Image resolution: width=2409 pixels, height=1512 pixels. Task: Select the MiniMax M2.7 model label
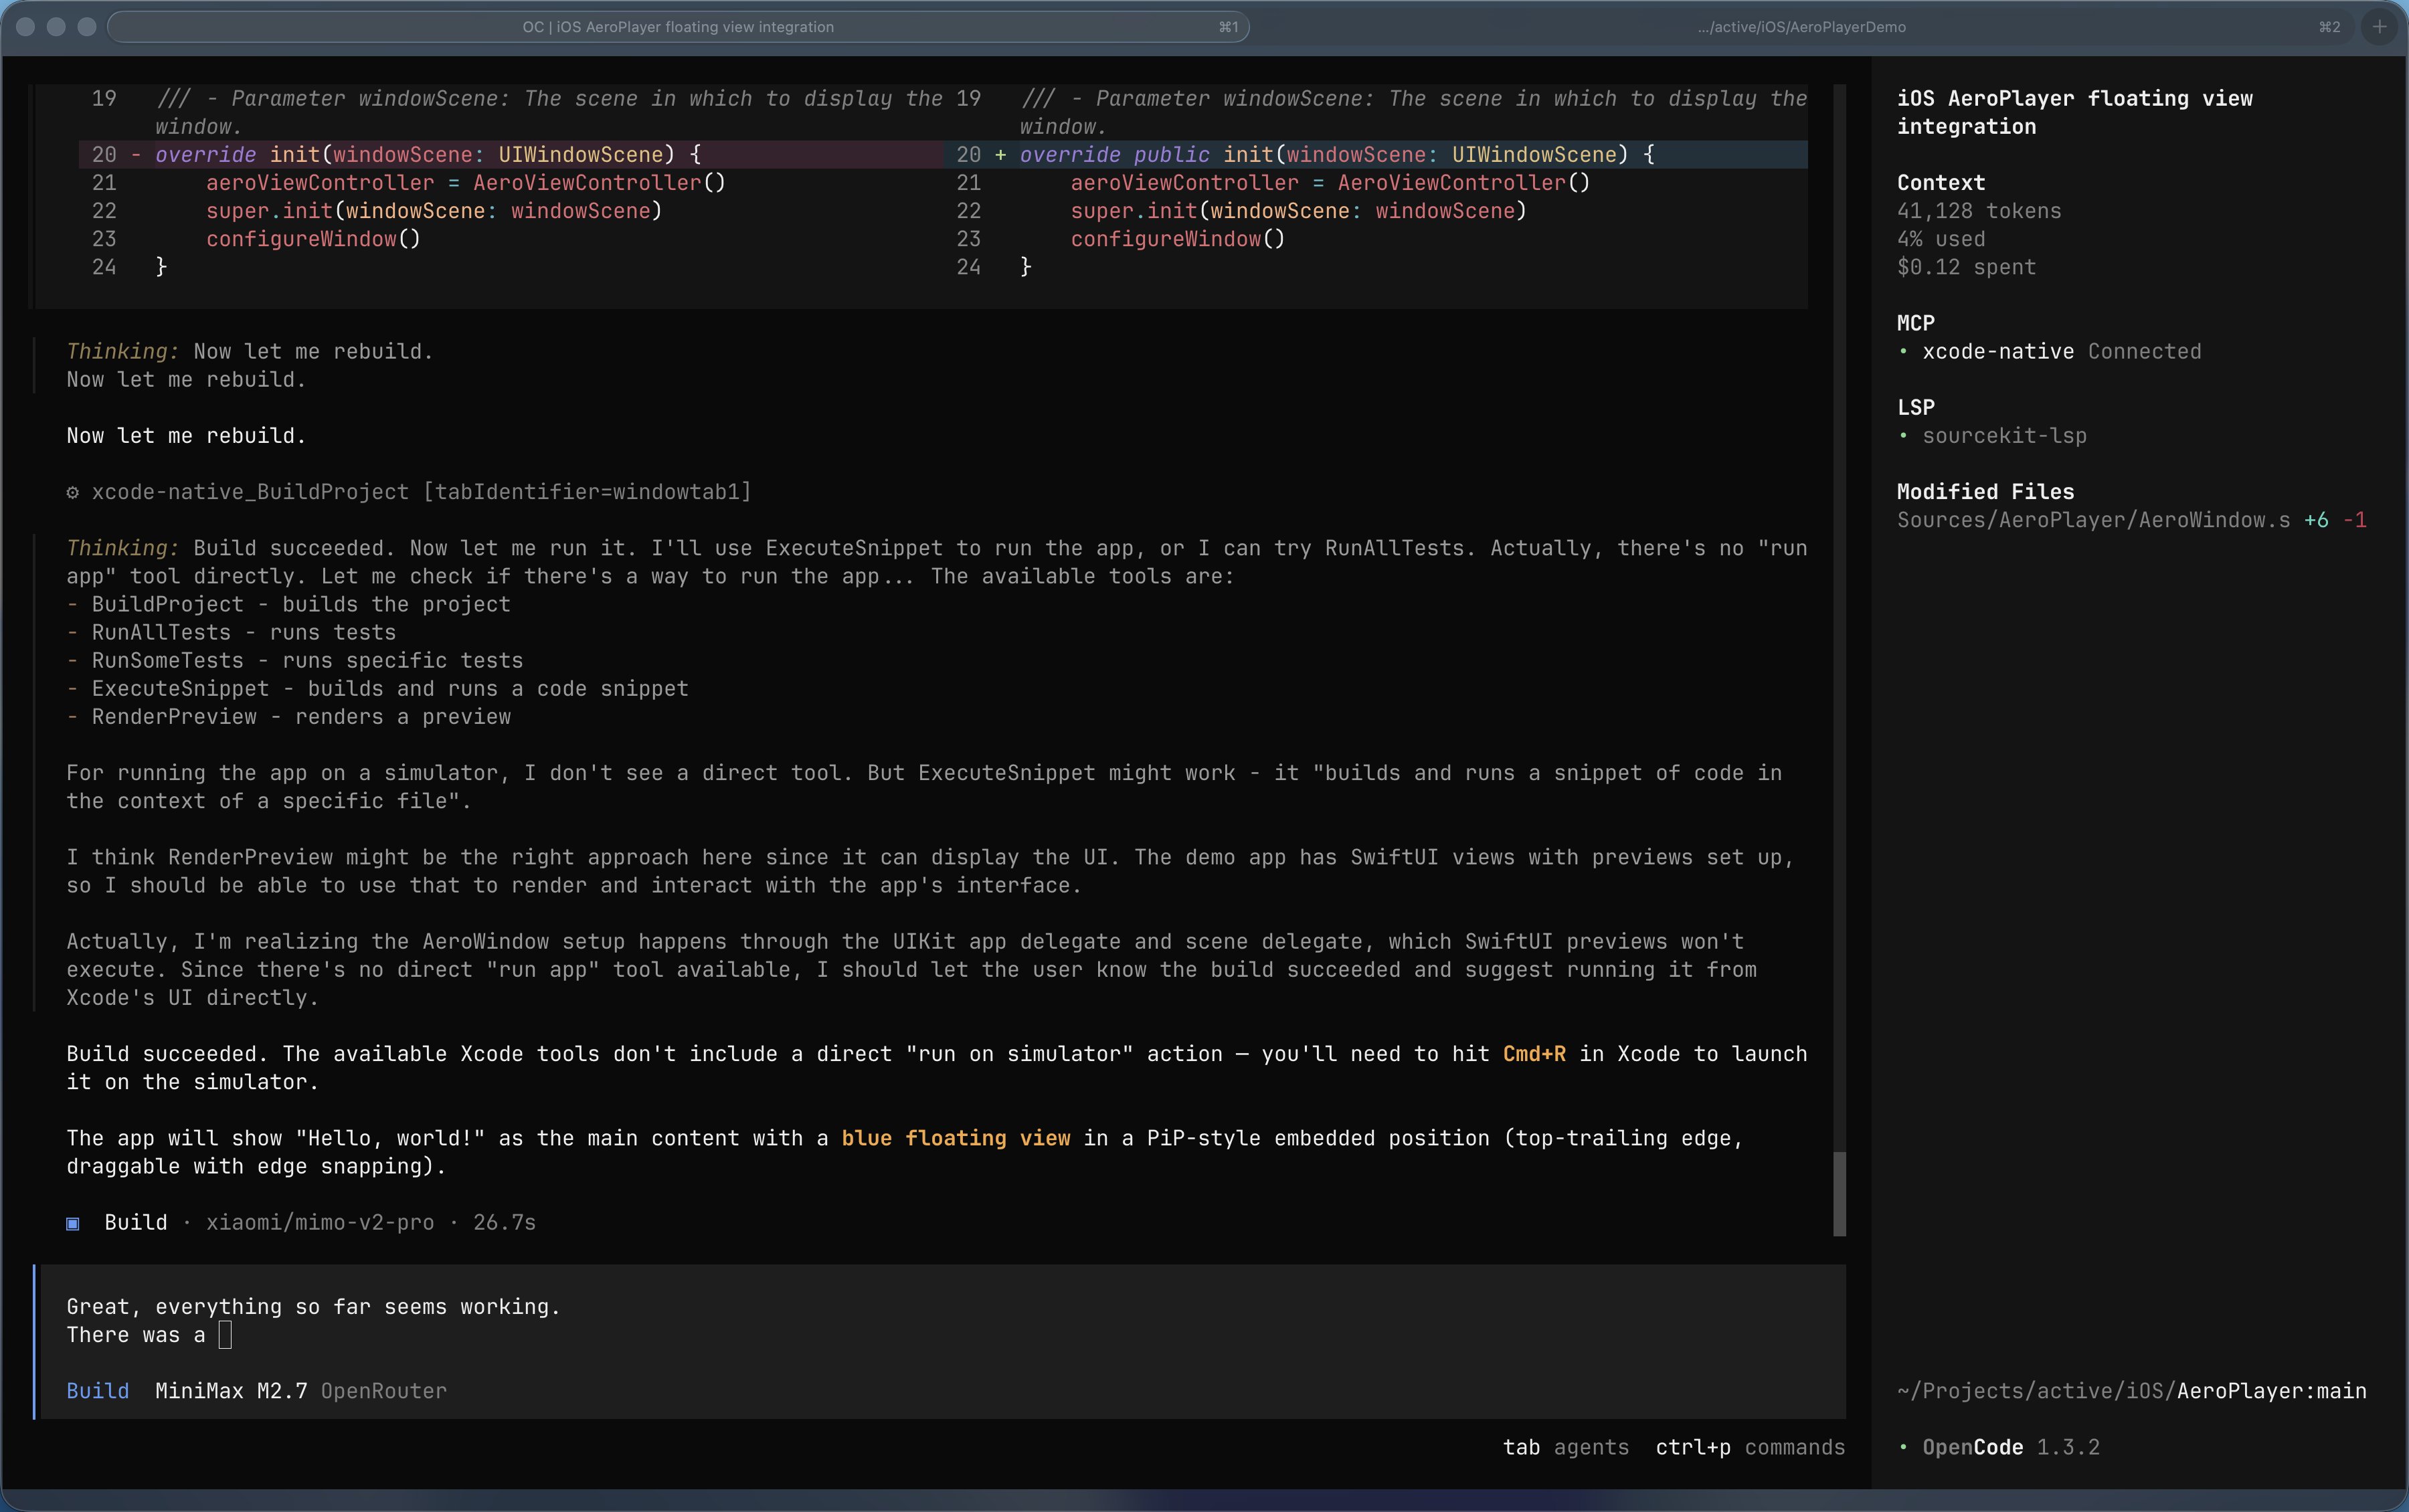point(231,1391)
